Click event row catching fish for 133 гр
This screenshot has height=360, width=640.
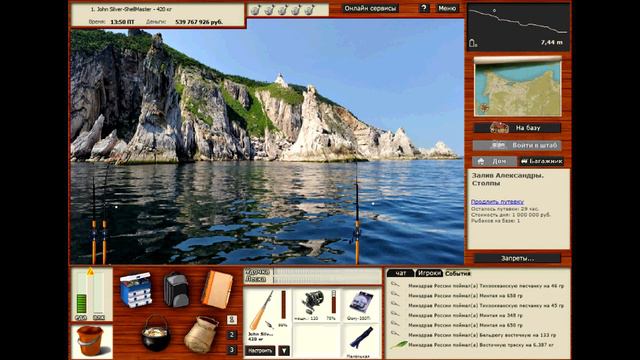[x=477, y=335]
